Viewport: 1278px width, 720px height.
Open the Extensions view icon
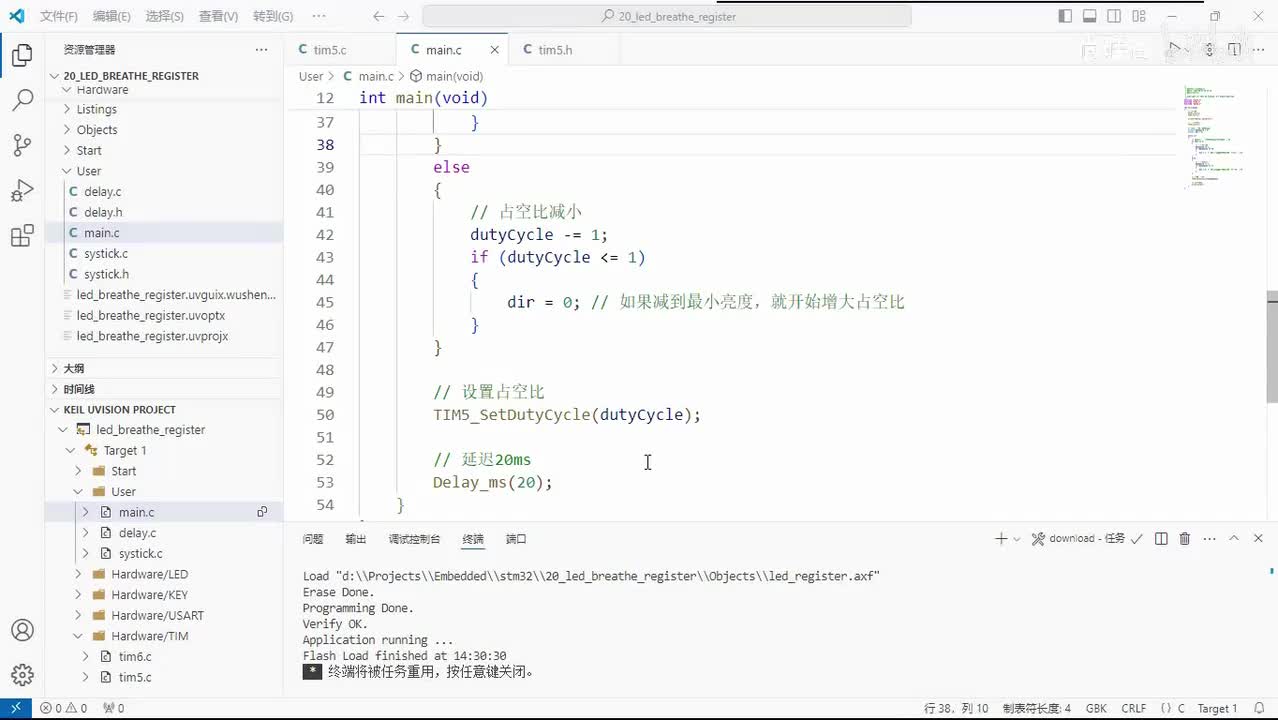click(22, 237)
